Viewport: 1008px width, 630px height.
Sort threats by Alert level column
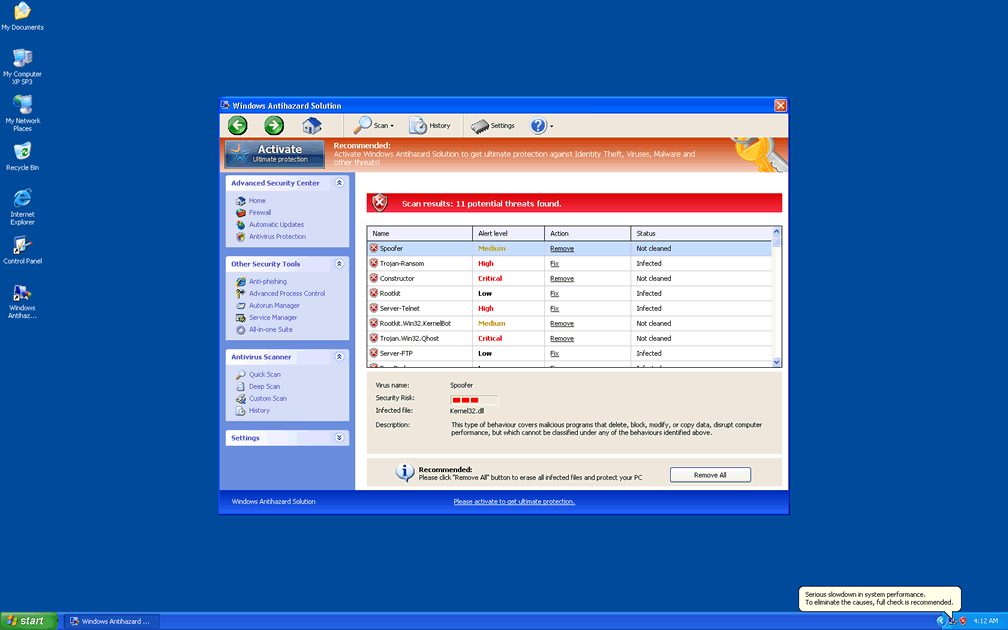[508, 233]
